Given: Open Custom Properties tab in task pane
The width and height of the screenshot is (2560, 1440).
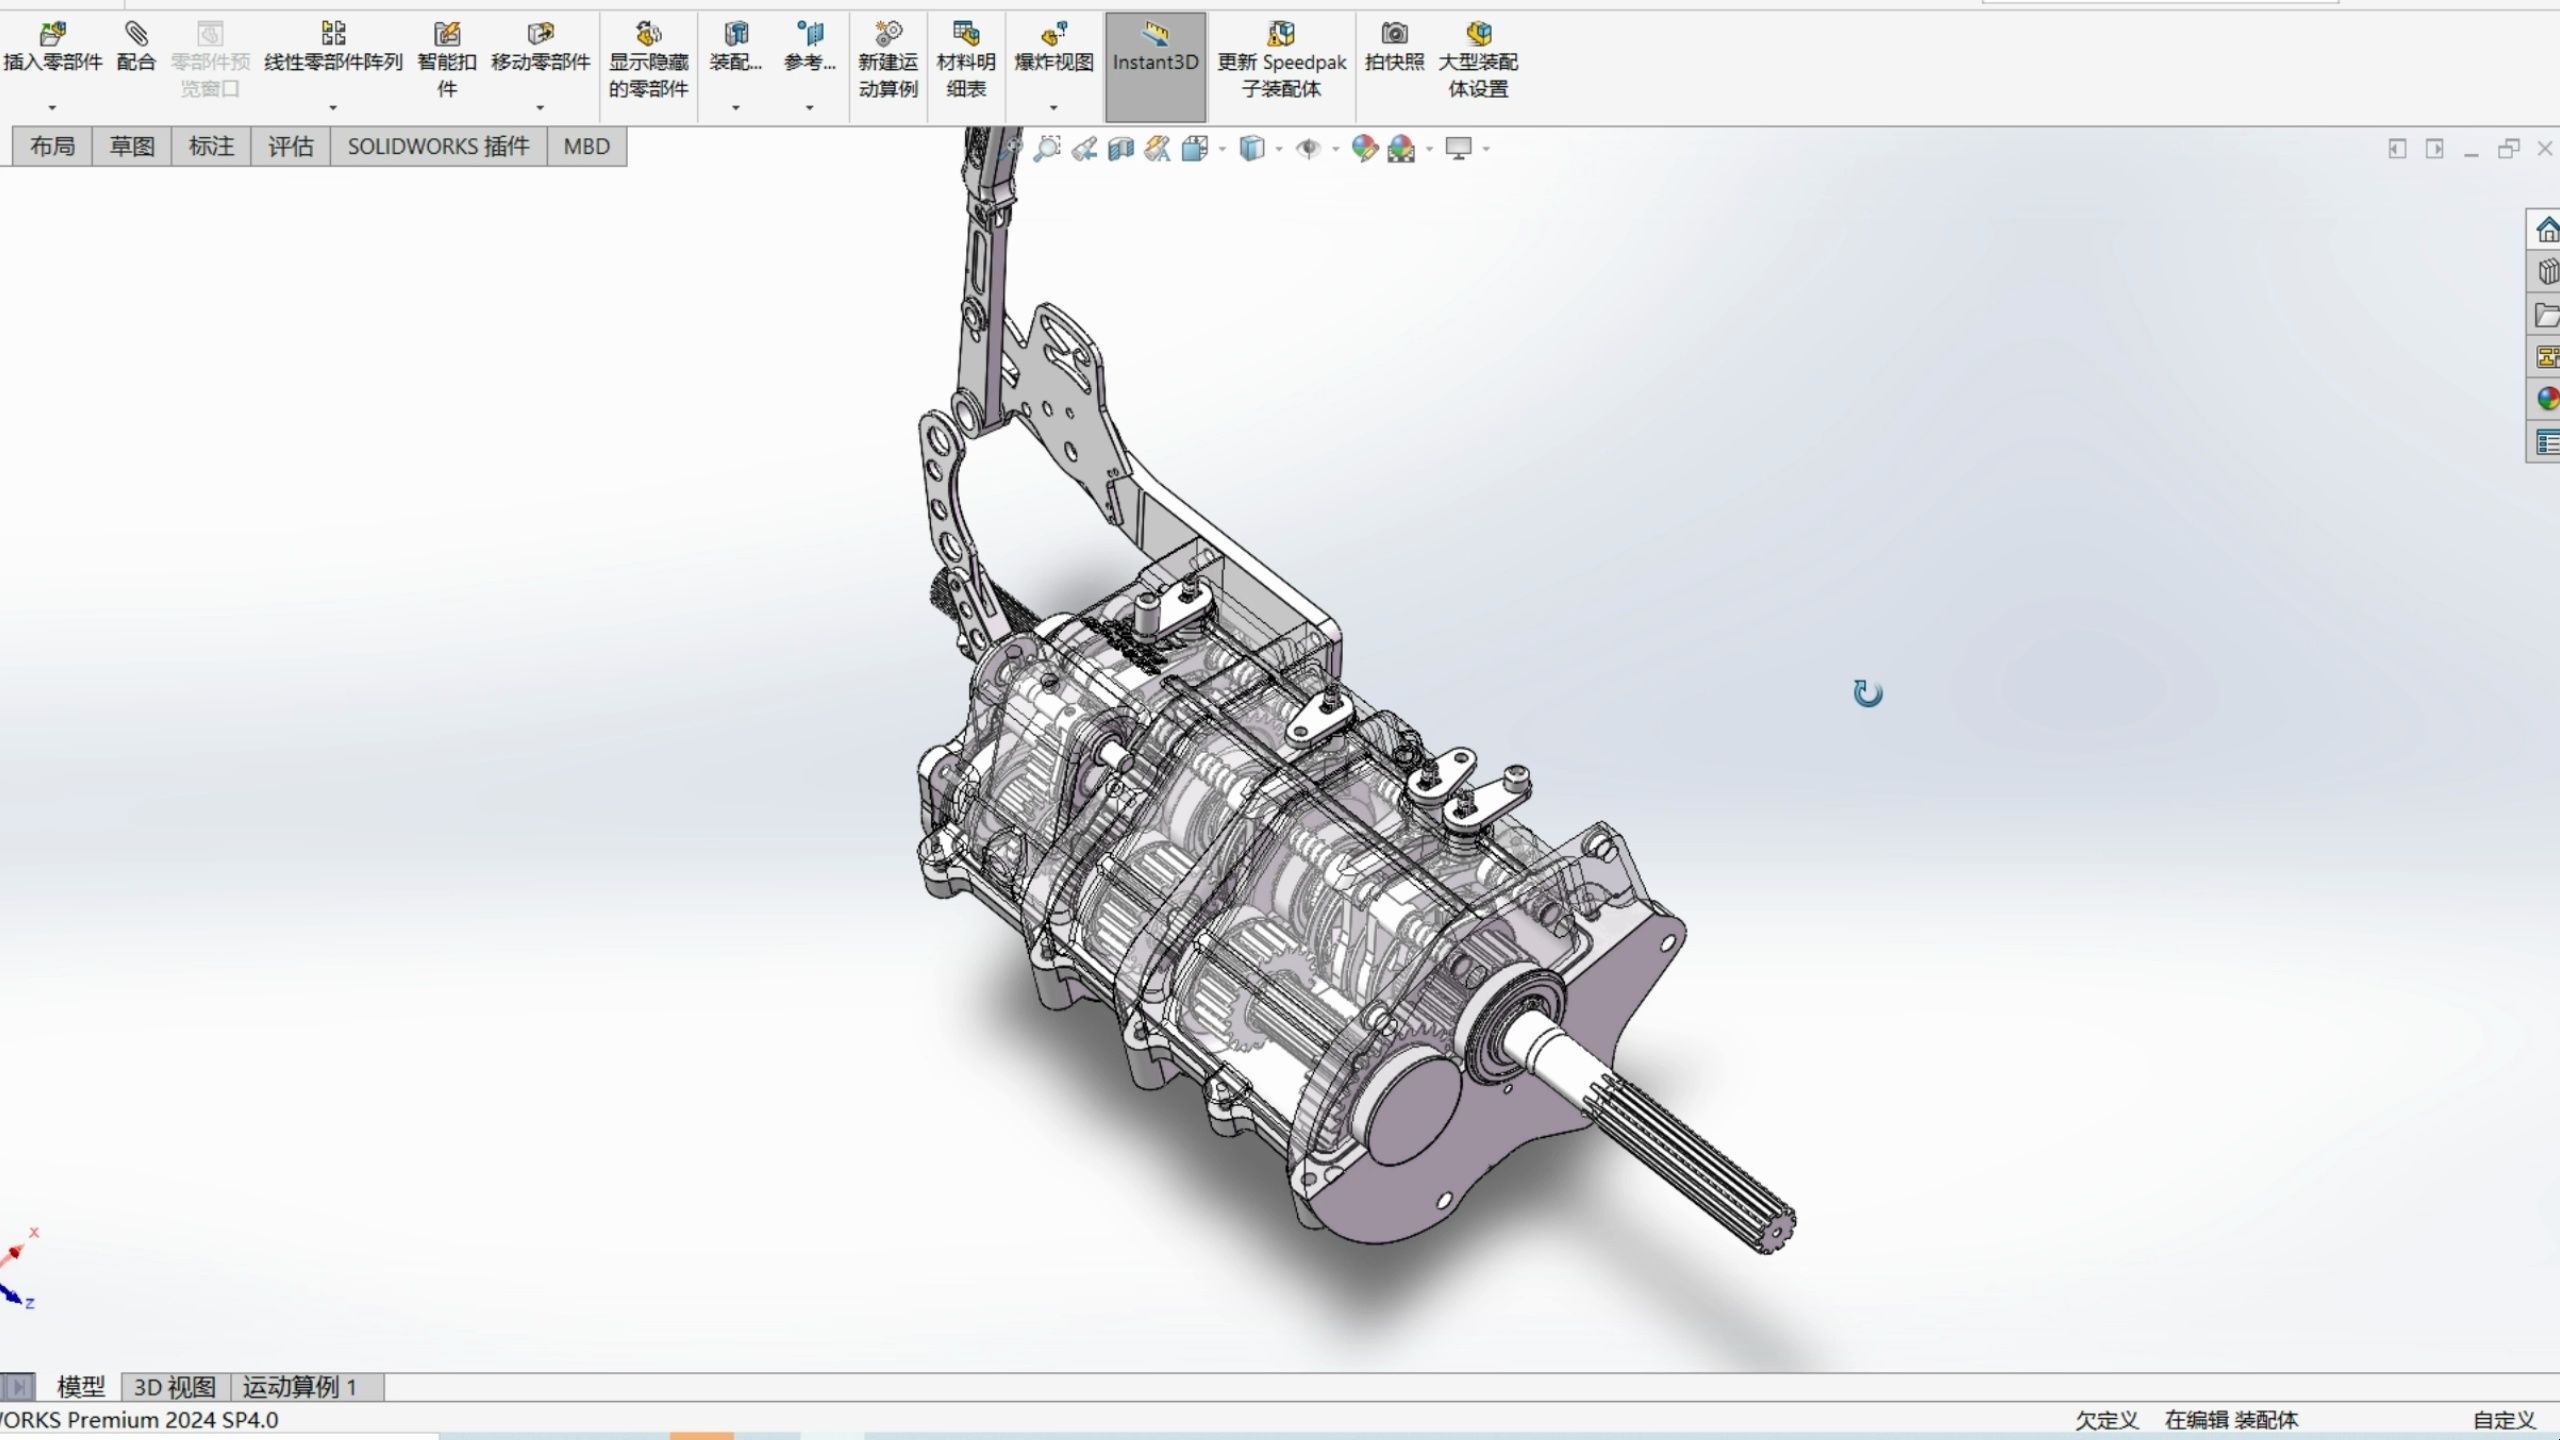Looking at the screenshot, I should pos(2546,442).
